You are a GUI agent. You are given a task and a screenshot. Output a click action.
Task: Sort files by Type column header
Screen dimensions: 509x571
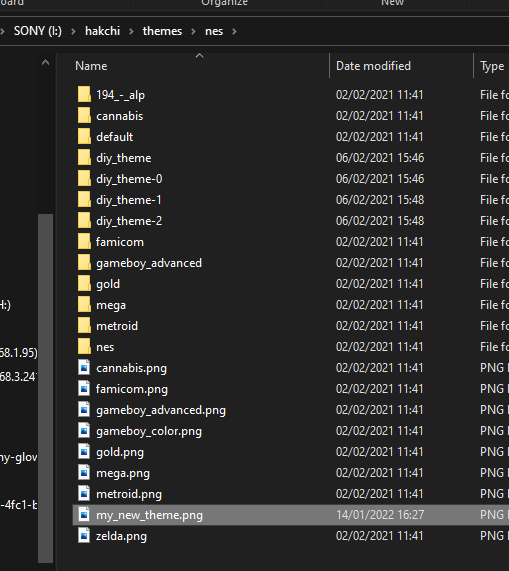pyautogui.click(x=492, y=66)
